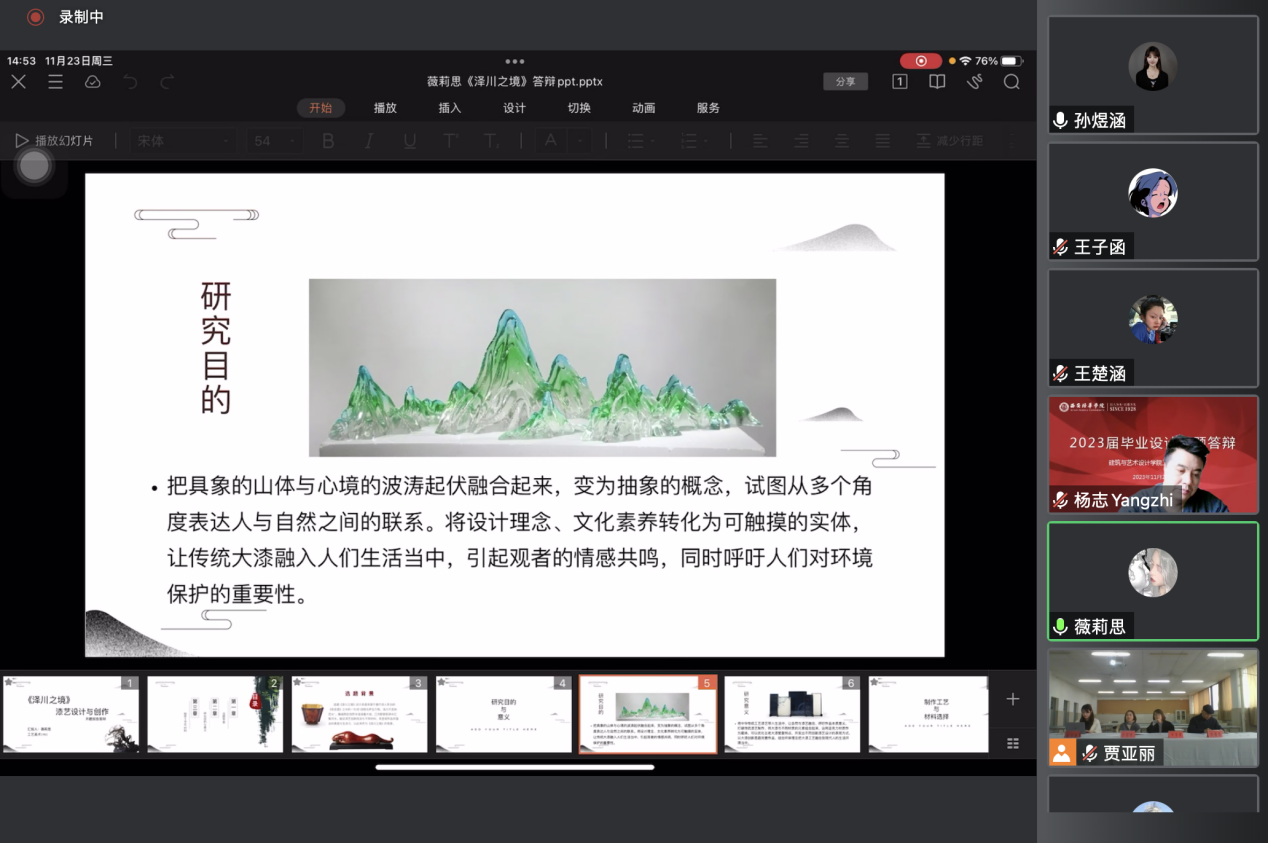The height and width of the screenshot is (843, 1268).
Task: Open slide grid overview icon
Action: 1012,743
